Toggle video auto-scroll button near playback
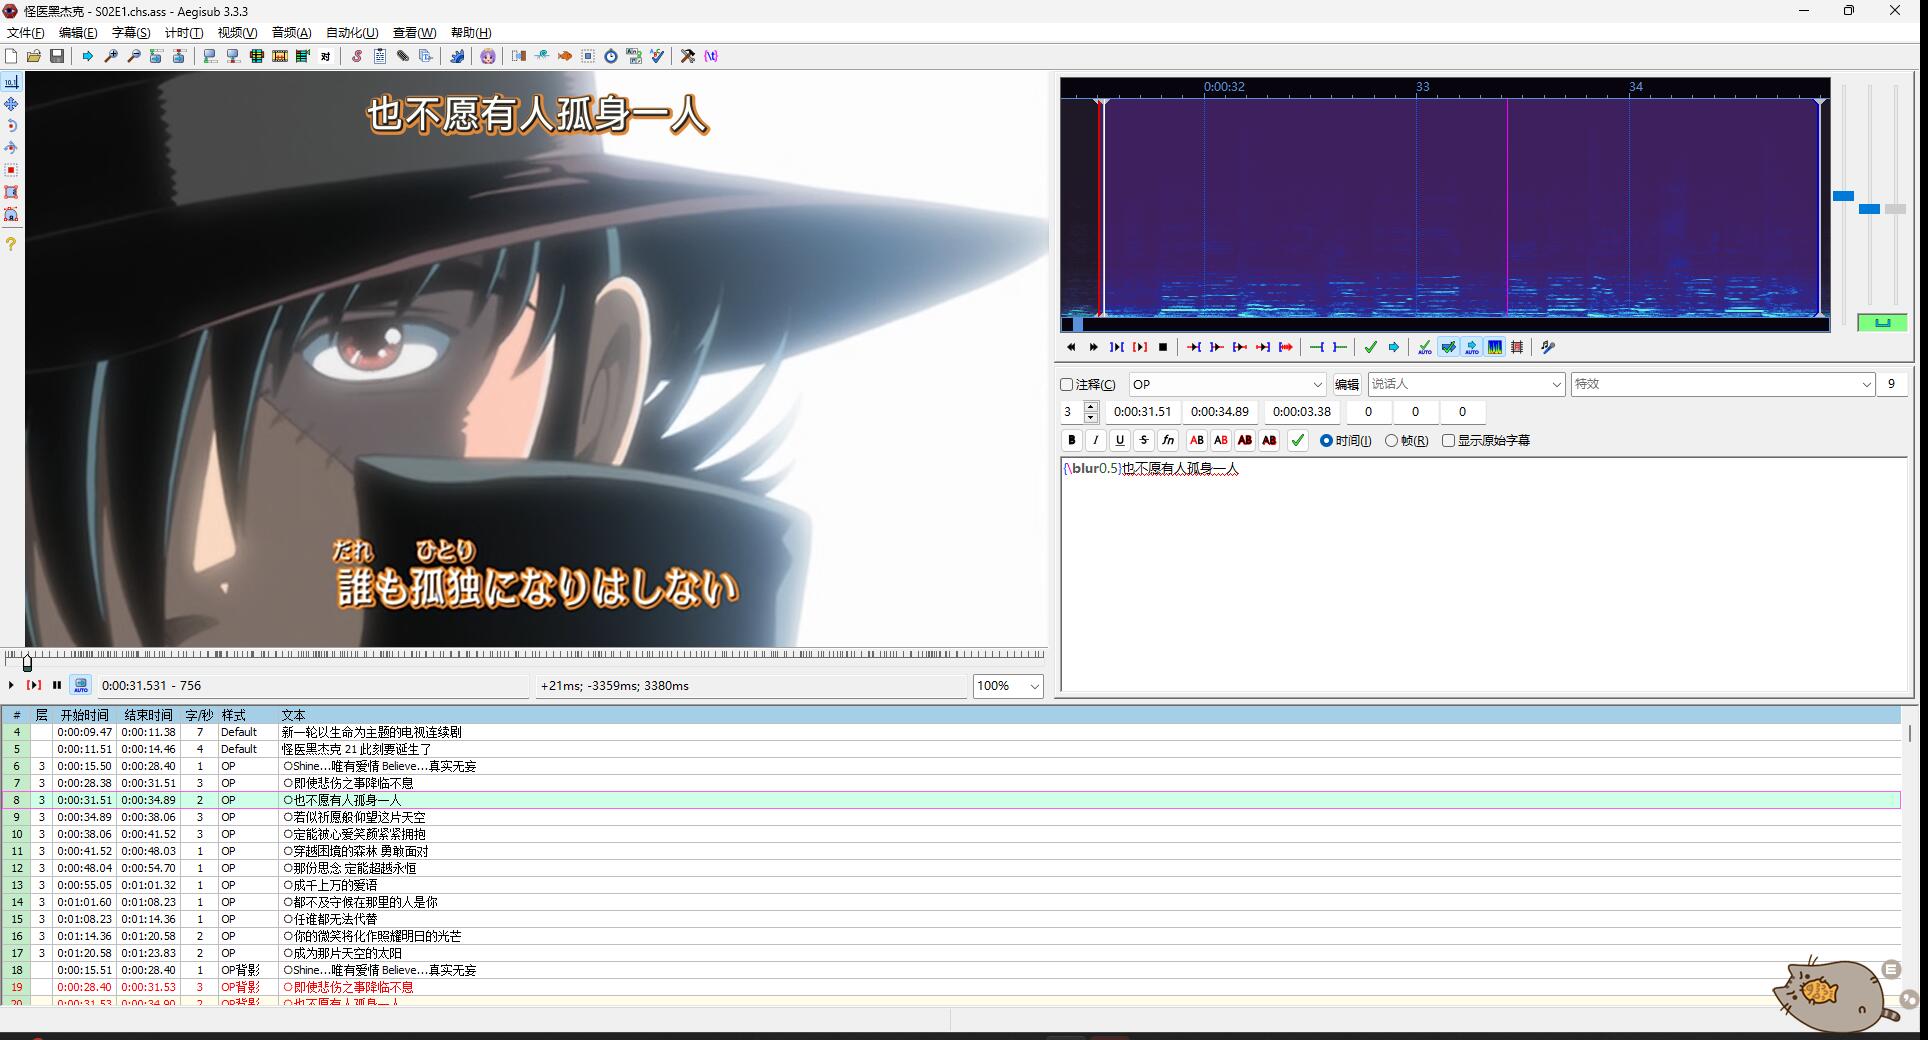 [x=81, y=685]
